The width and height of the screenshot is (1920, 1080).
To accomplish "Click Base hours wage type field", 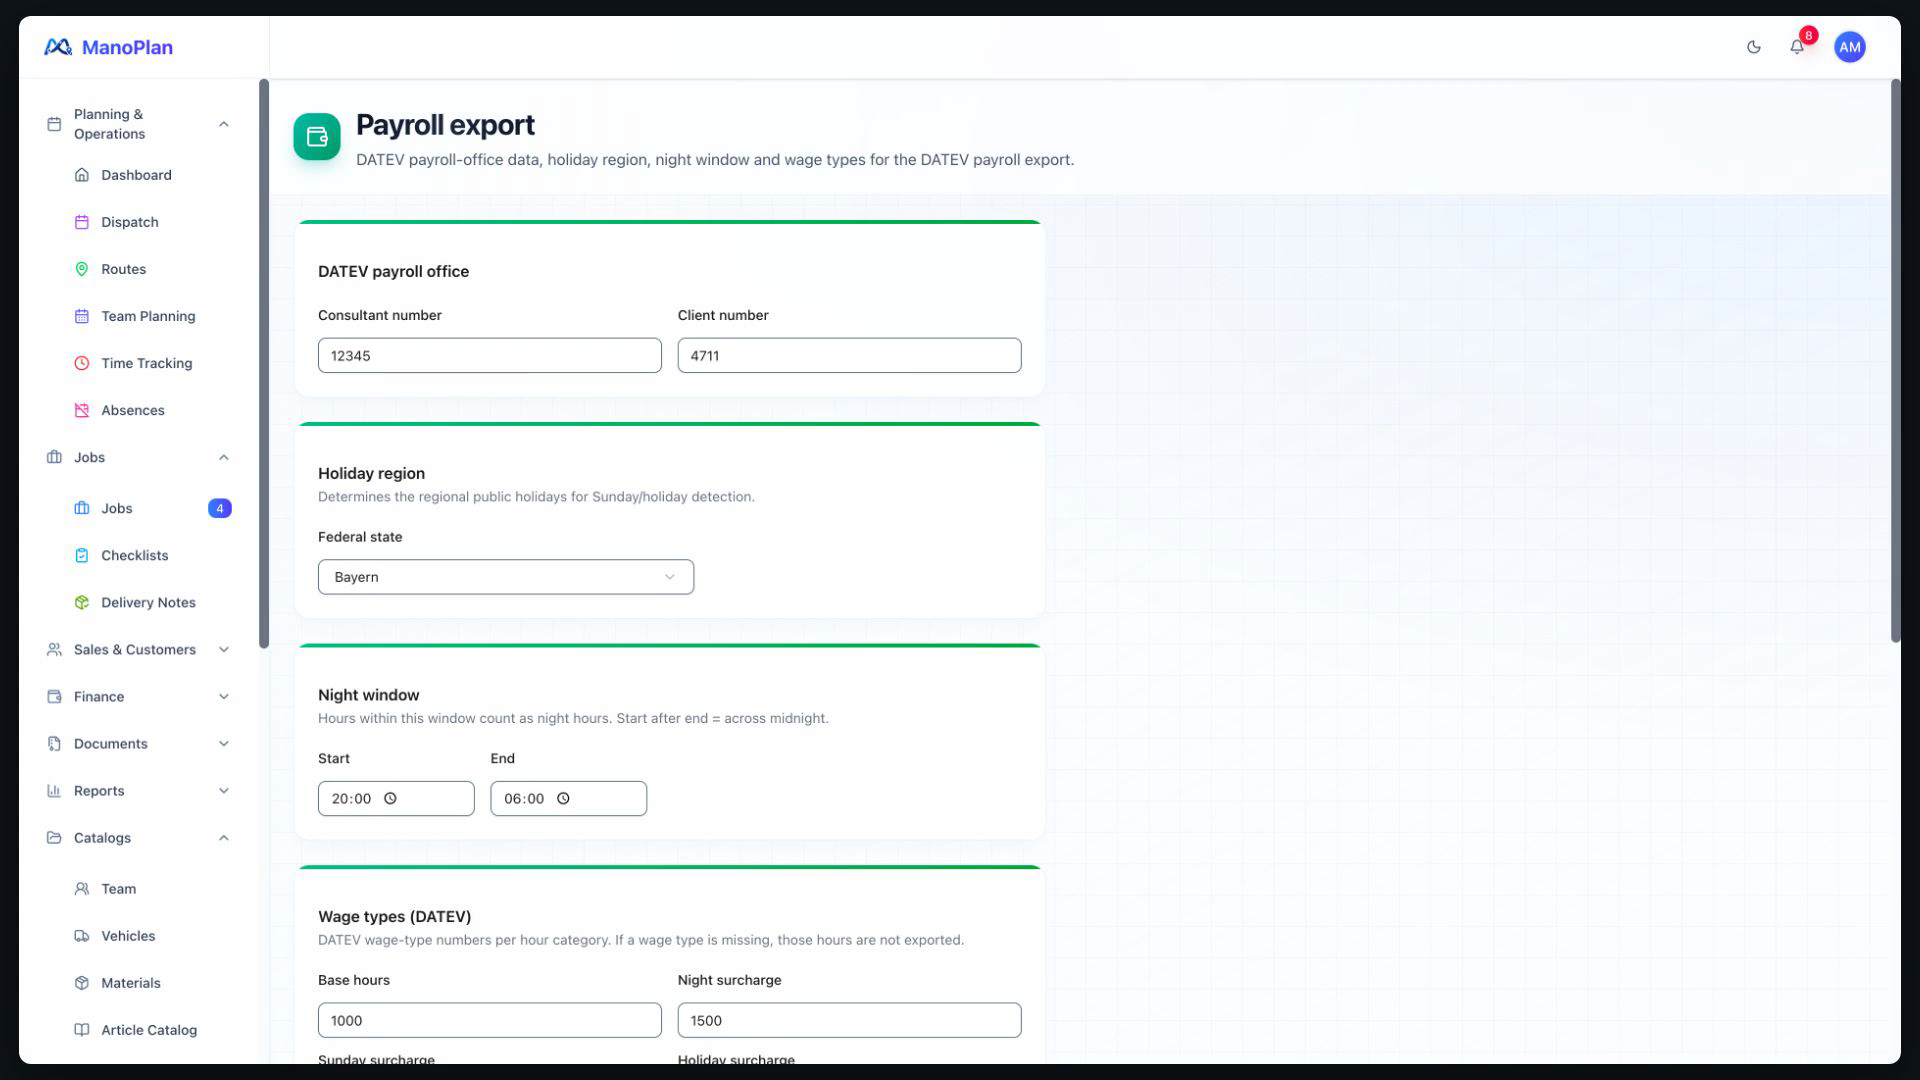I will pos(490,1020).
